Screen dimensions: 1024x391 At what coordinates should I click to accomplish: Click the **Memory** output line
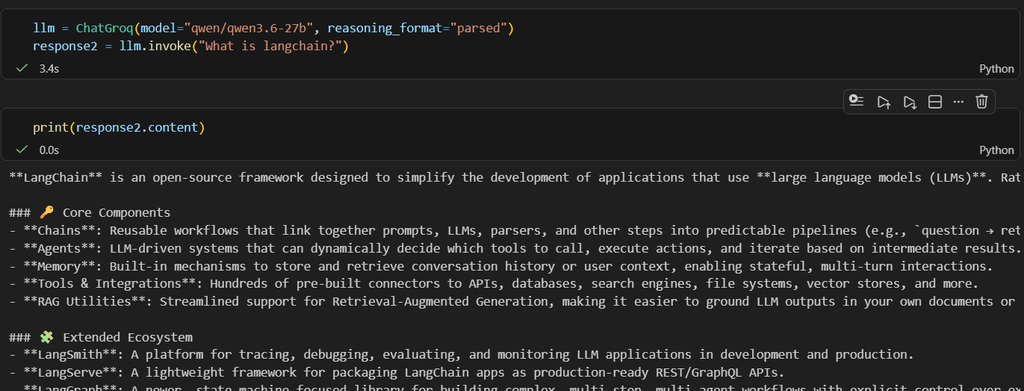click(x=501, y=266)
